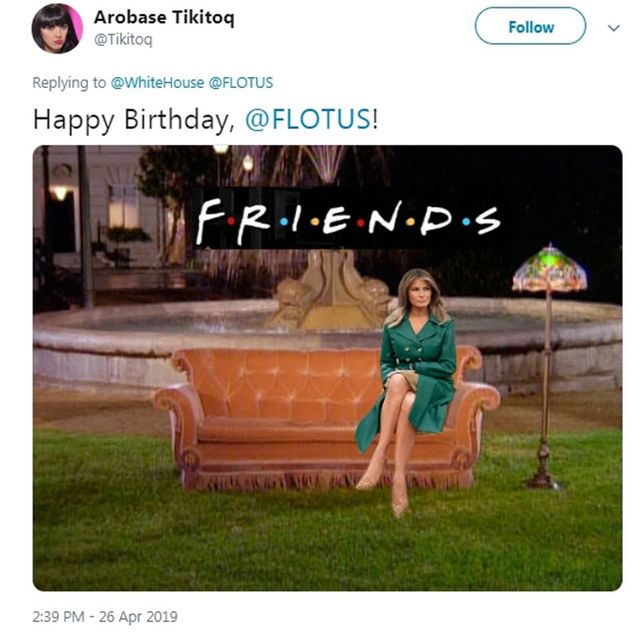Click the FRIENDS logo in the image
The width and height of the screenshot is (640, 637).
coord(348,221)
